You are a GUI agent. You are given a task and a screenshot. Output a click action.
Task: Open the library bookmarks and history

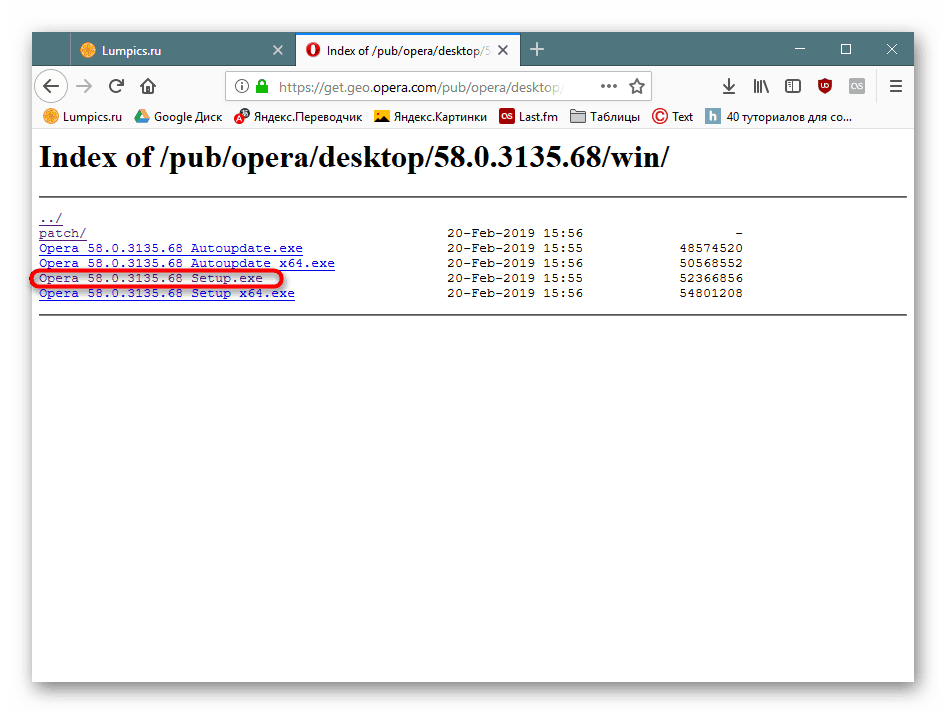[x=761, y=86]
